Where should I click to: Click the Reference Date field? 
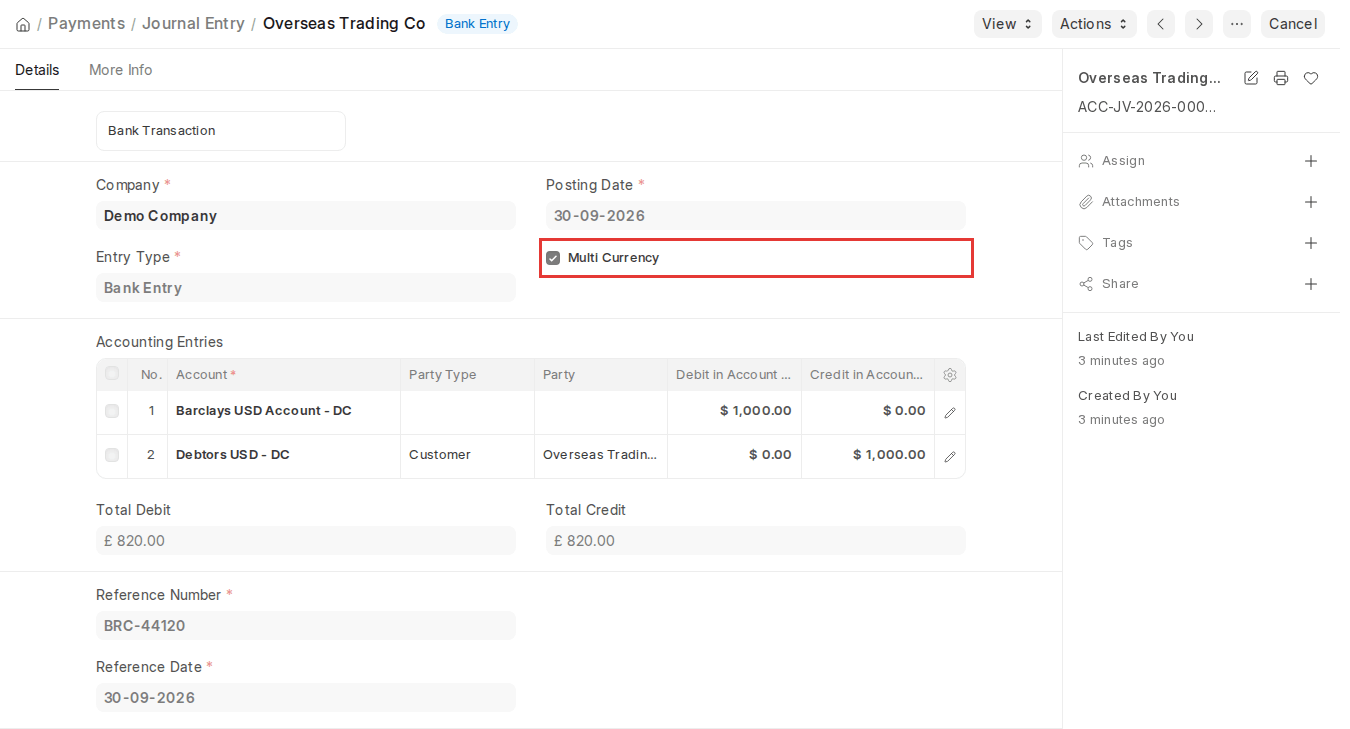coord(306,698)
